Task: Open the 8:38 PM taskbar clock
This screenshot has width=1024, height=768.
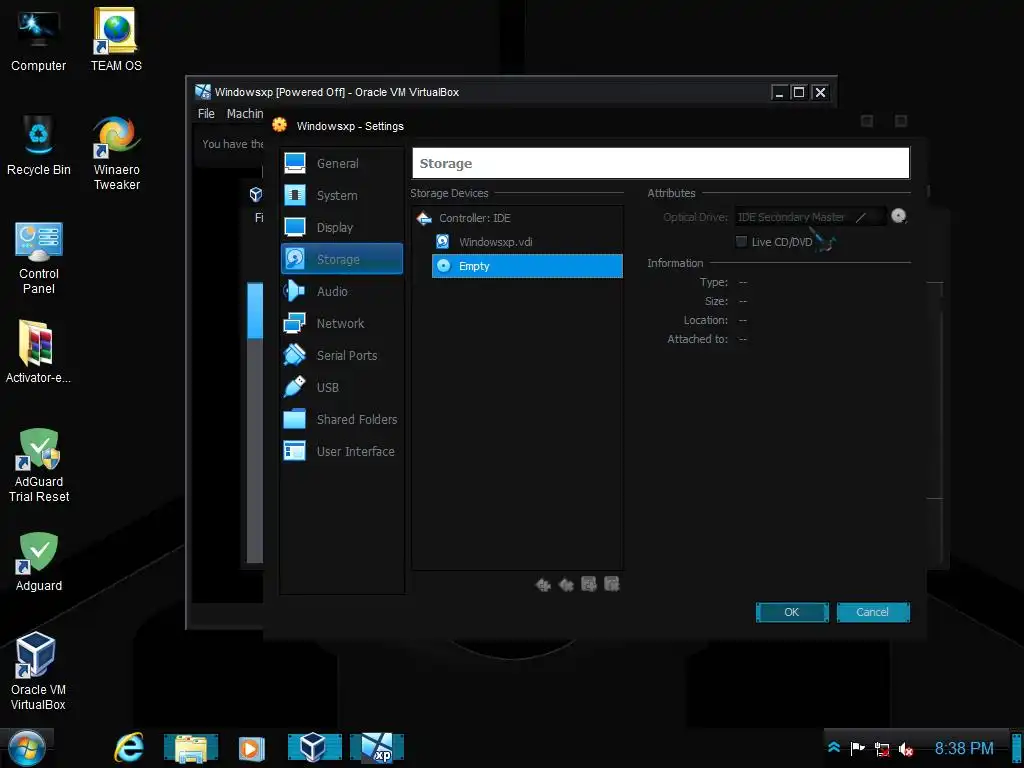Action: pos(964,748)
